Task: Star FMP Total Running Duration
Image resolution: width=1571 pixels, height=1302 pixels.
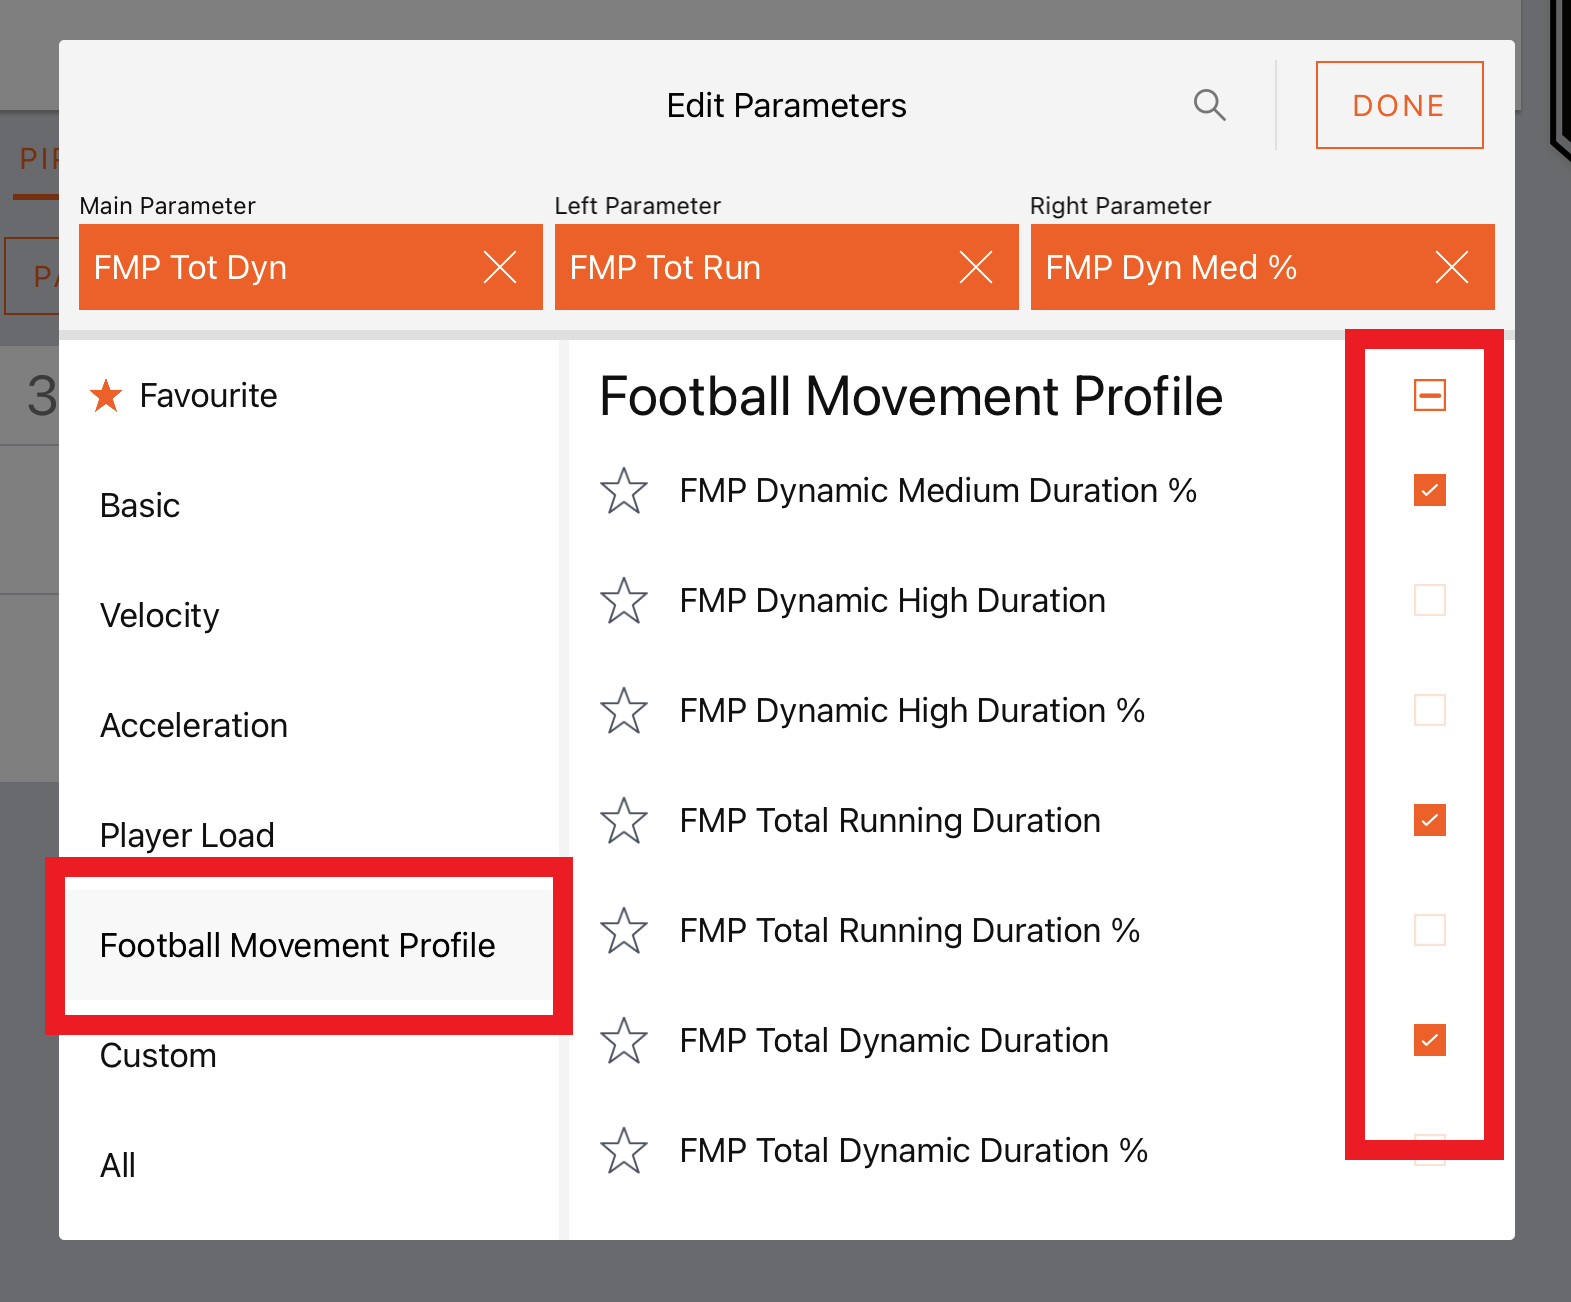Action: tap(624, 821)
